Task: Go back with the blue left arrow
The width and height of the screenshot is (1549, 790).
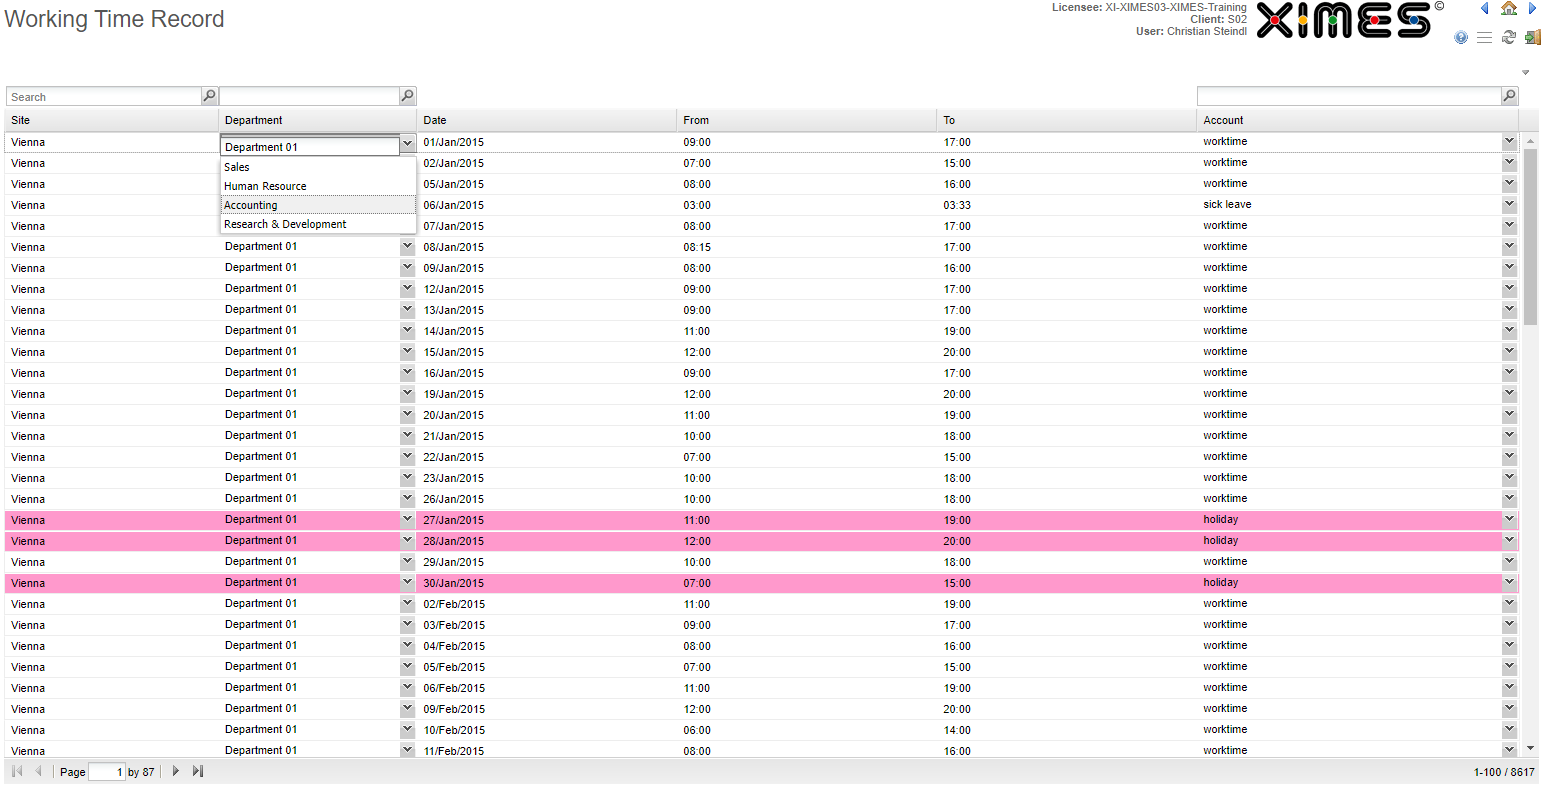Action: coord(1484,8)
